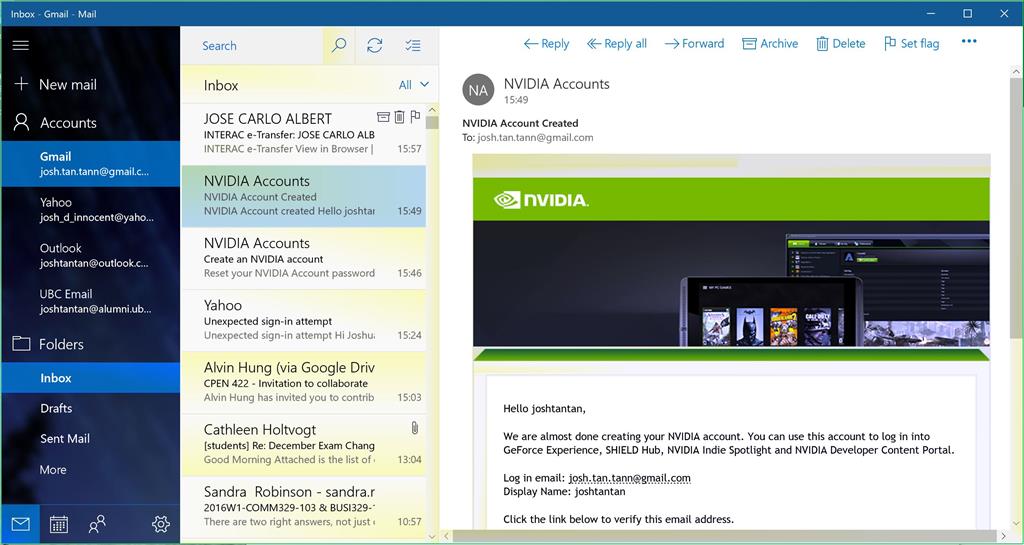The width and height of the screenshot is (1024, 545).
Task: Open Cathleen Holtvogt December Exam email
Action: click(x=304, y=444)
